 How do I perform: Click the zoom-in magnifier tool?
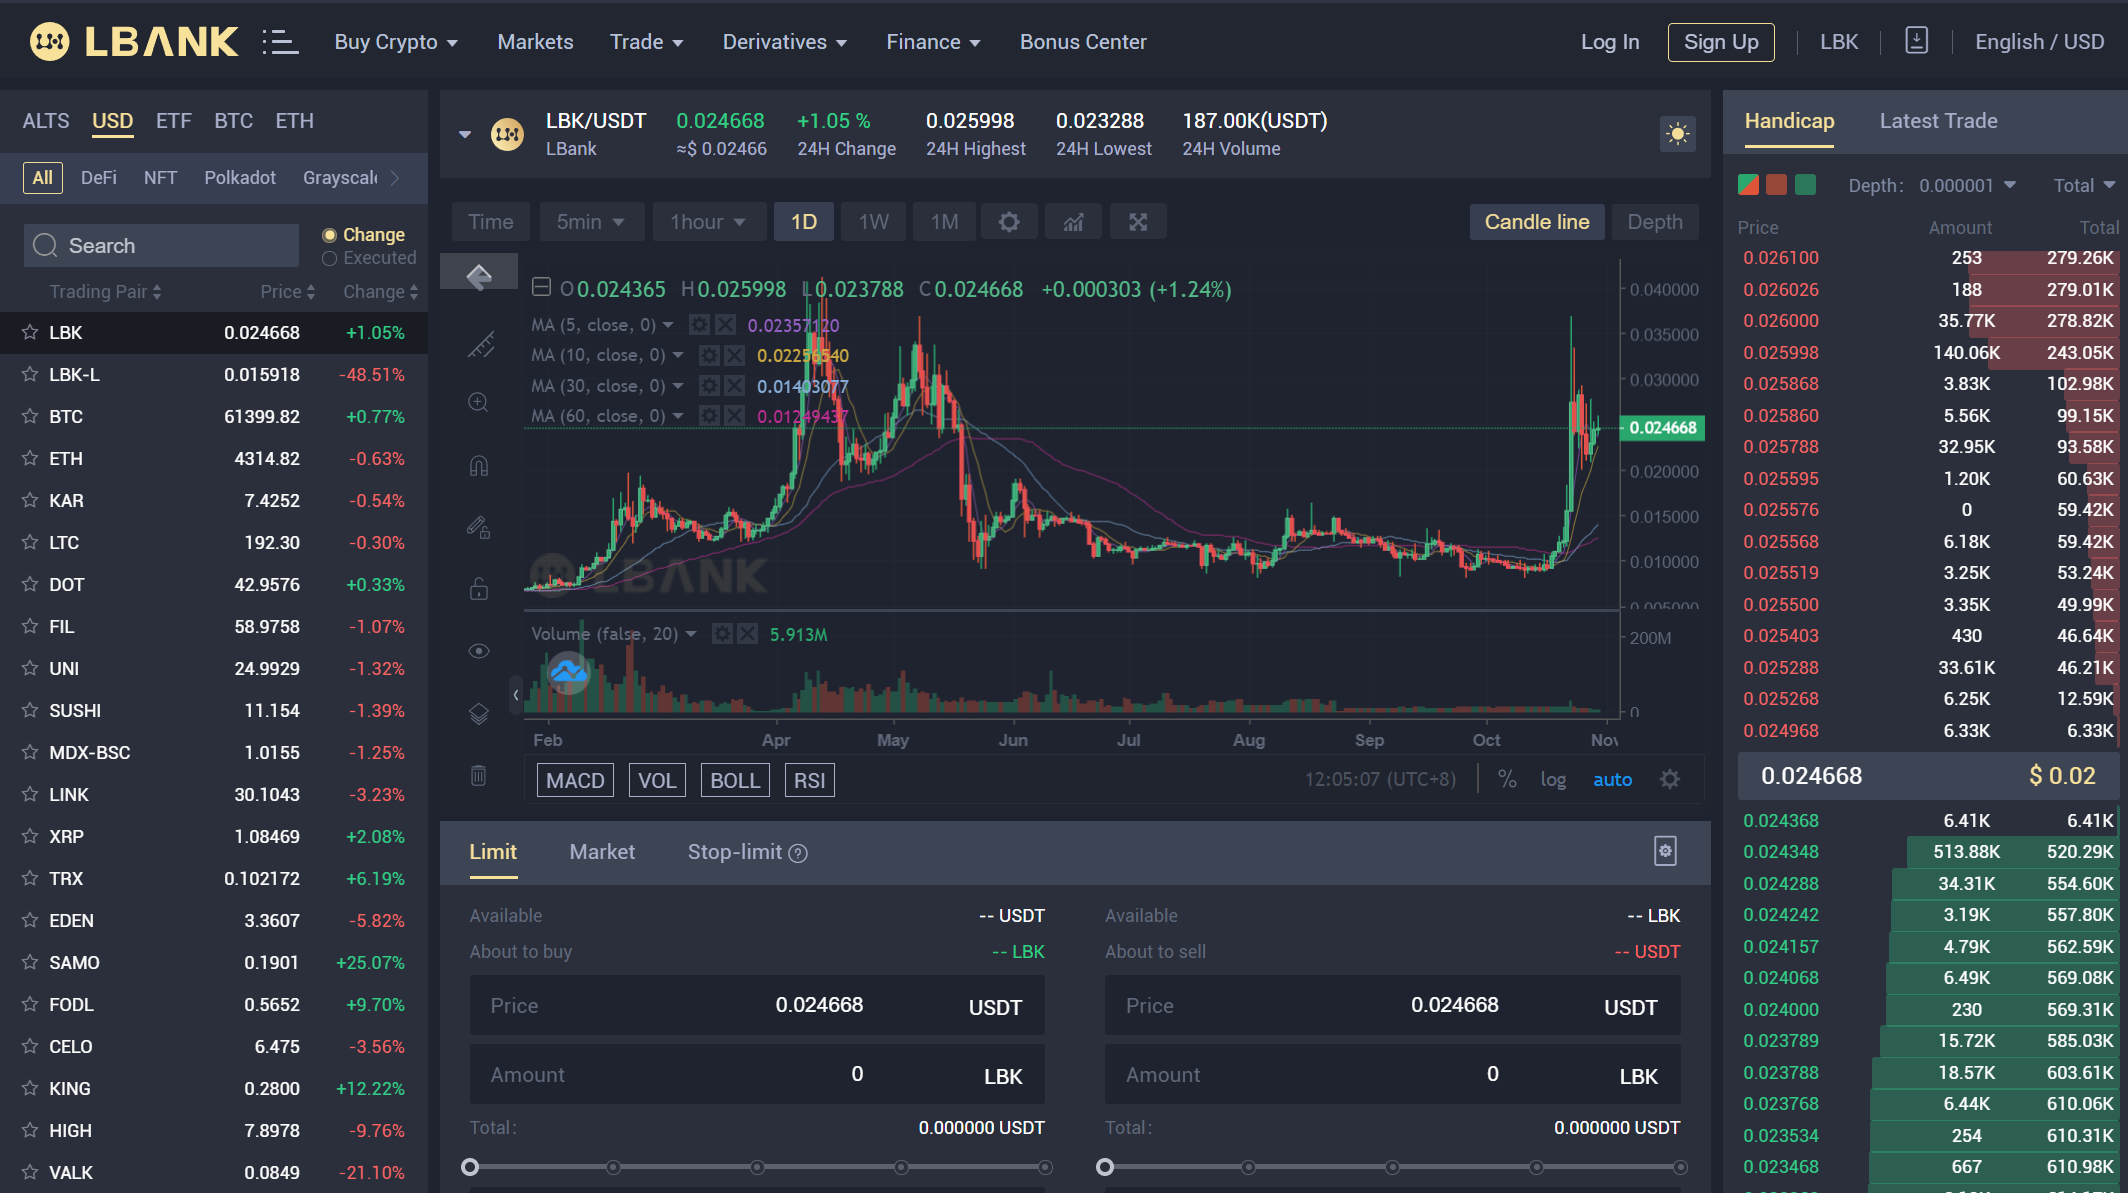point(478,402)
